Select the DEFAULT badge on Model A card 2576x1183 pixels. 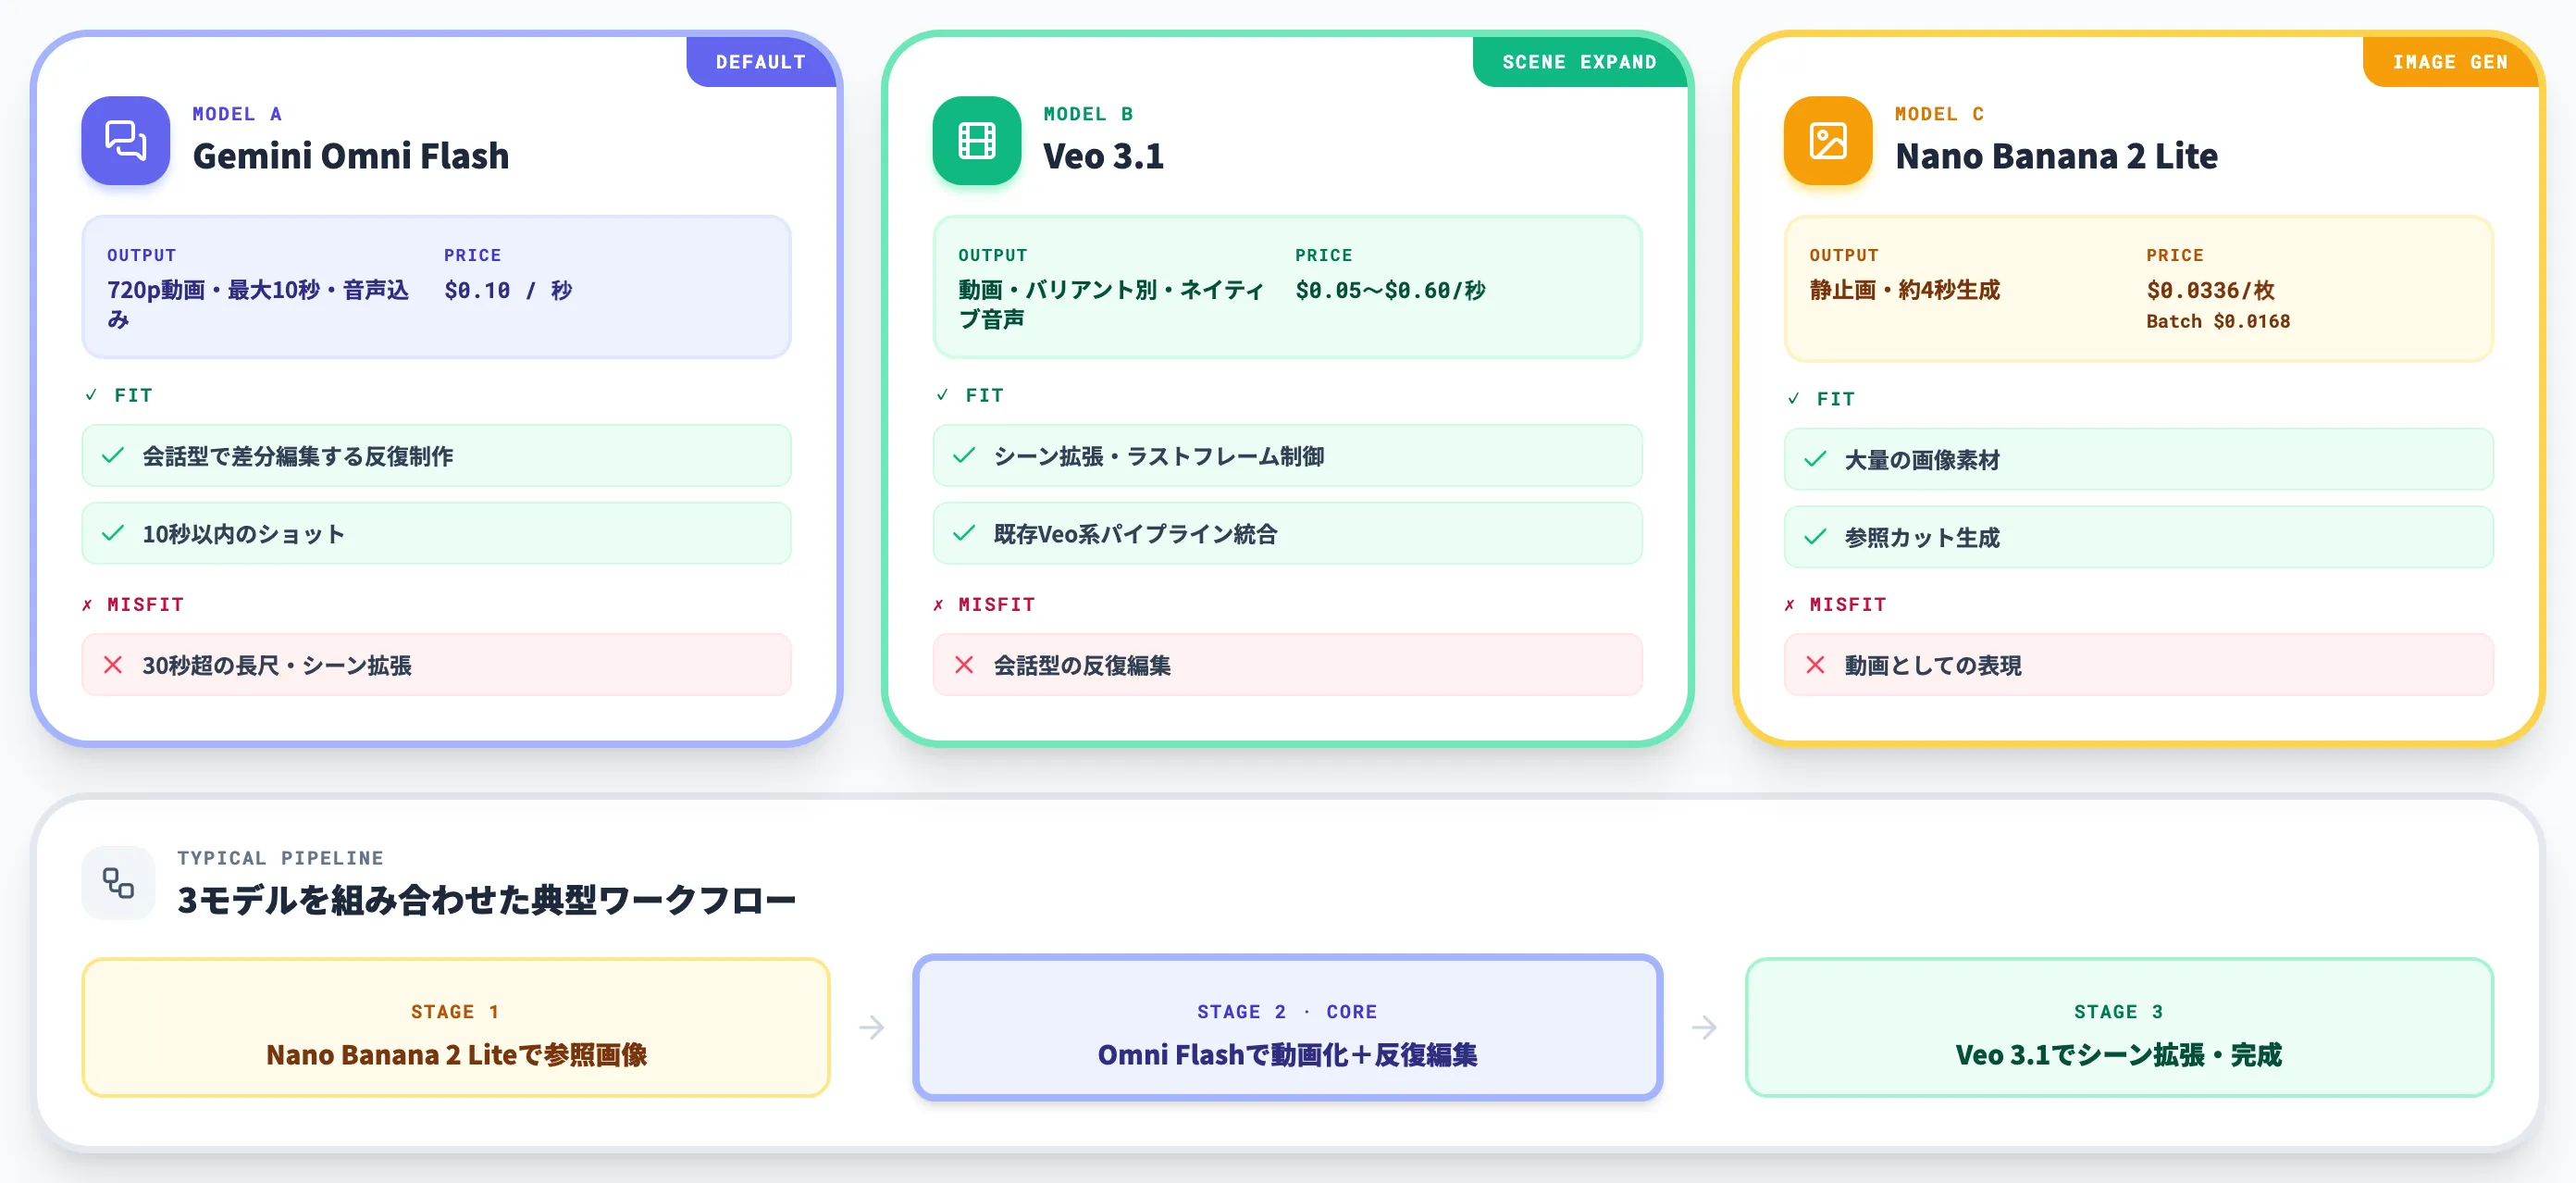[x=761, y=62]
